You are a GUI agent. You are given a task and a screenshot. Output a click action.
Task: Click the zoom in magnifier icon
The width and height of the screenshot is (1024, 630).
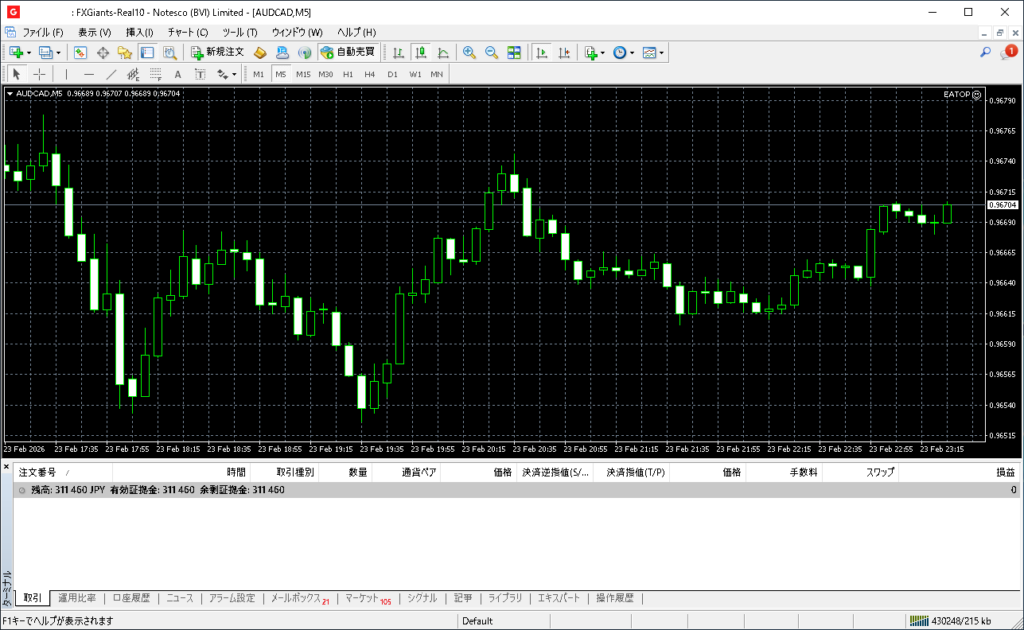tap(468, 52)
